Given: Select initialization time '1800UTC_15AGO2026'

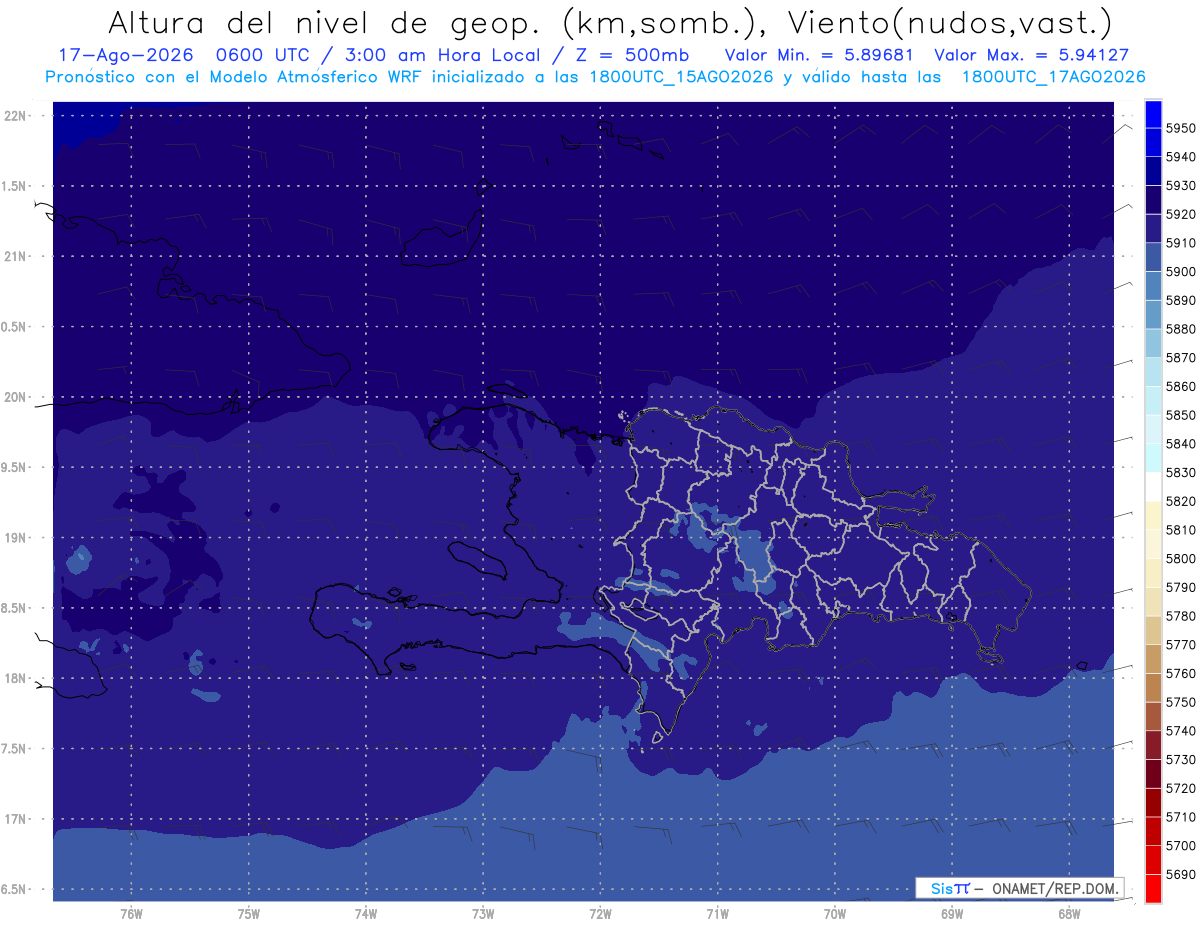Looking at the screenshot, I should (x=680, y=77).
